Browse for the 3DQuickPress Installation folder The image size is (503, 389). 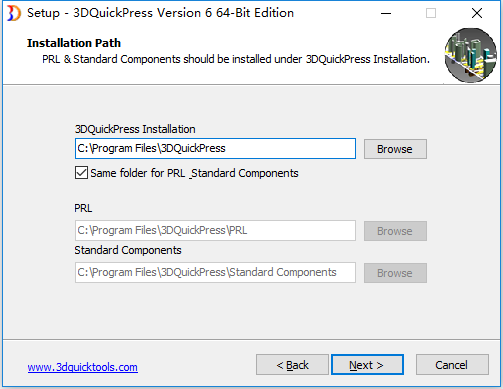point(395,149)
